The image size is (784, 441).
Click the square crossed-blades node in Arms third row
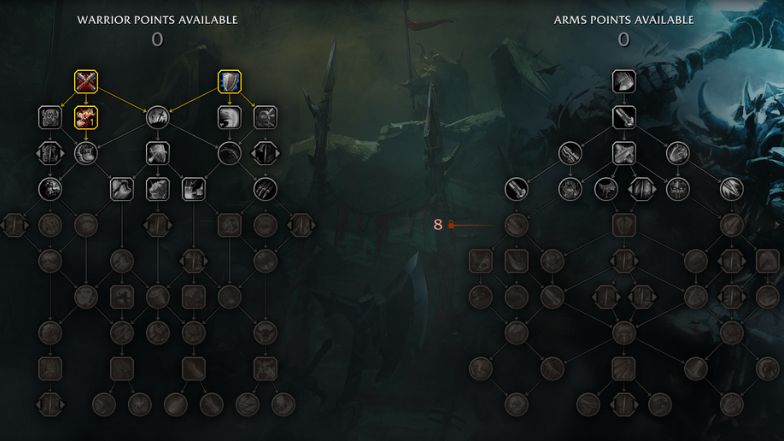[x=624, y=154]
